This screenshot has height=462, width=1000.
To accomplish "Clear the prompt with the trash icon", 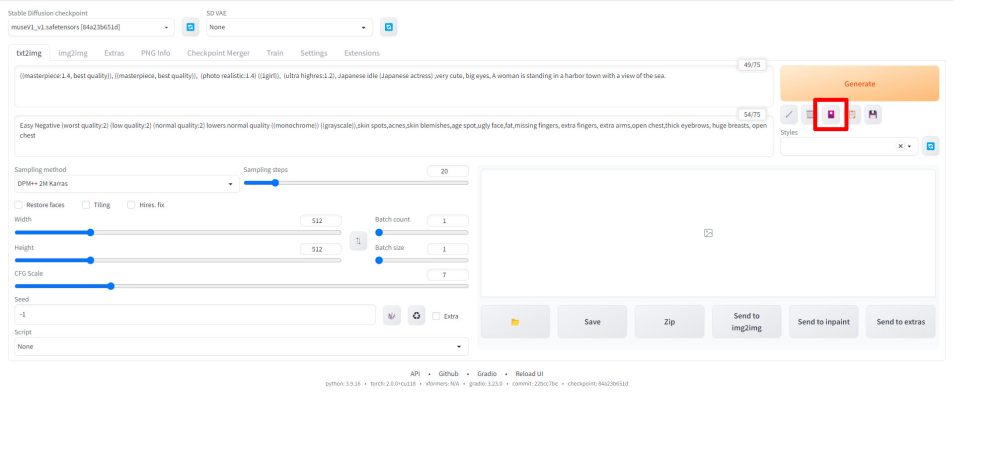I will (810, 115).
